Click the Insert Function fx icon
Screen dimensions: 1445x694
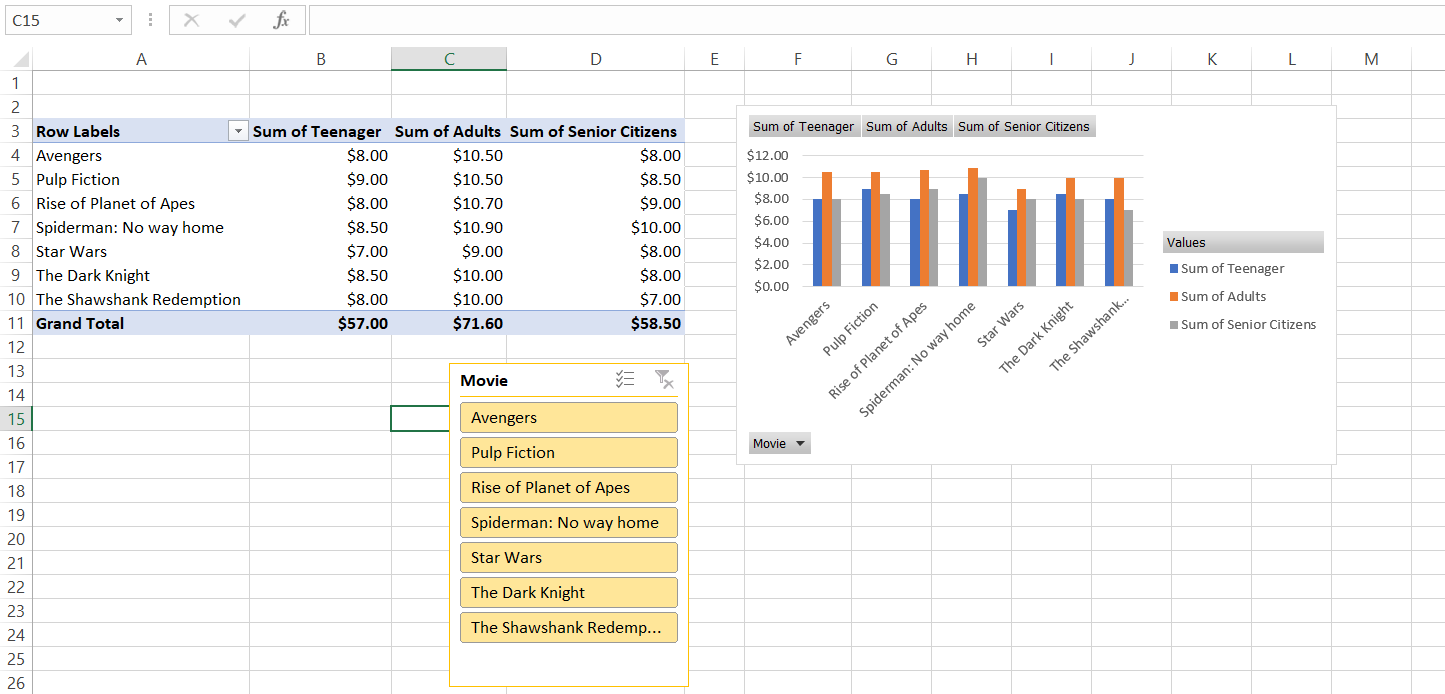click(281, 20)
